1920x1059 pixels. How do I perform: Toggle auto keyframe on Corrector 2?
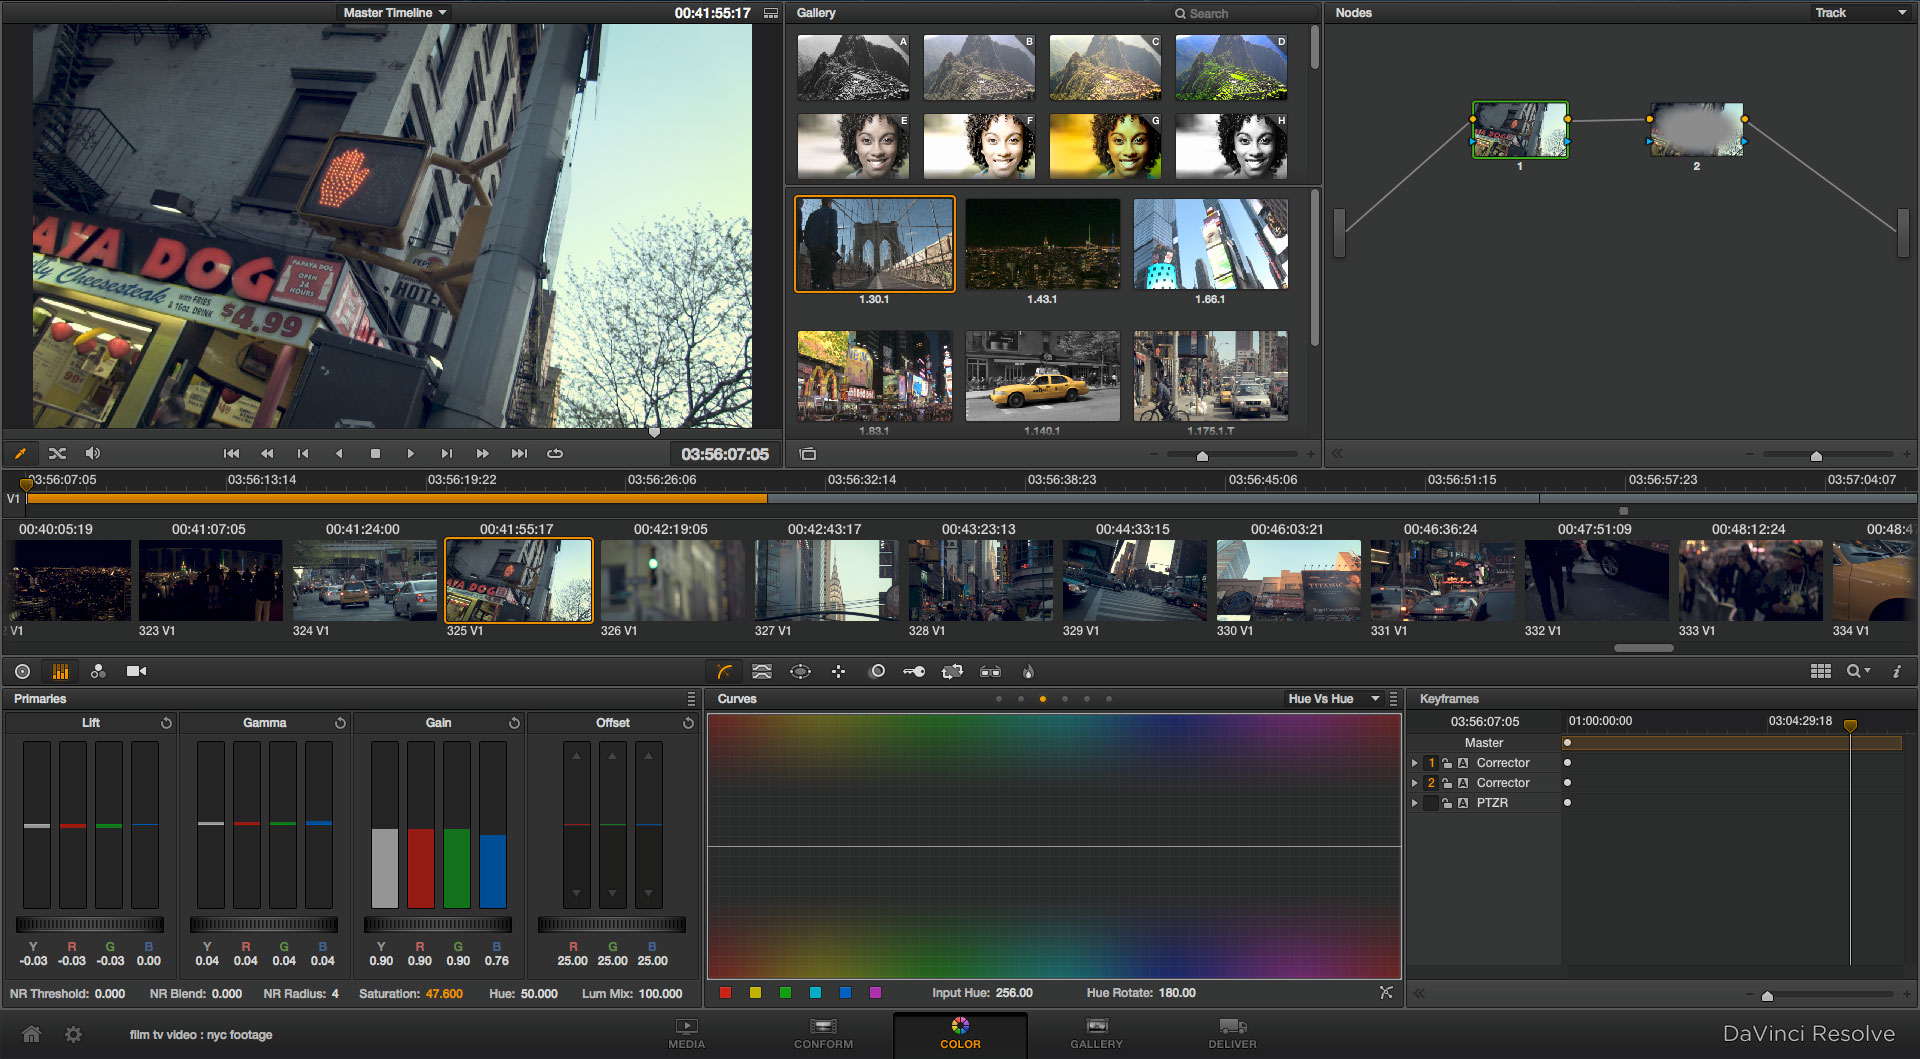[x=1463, y=783]
